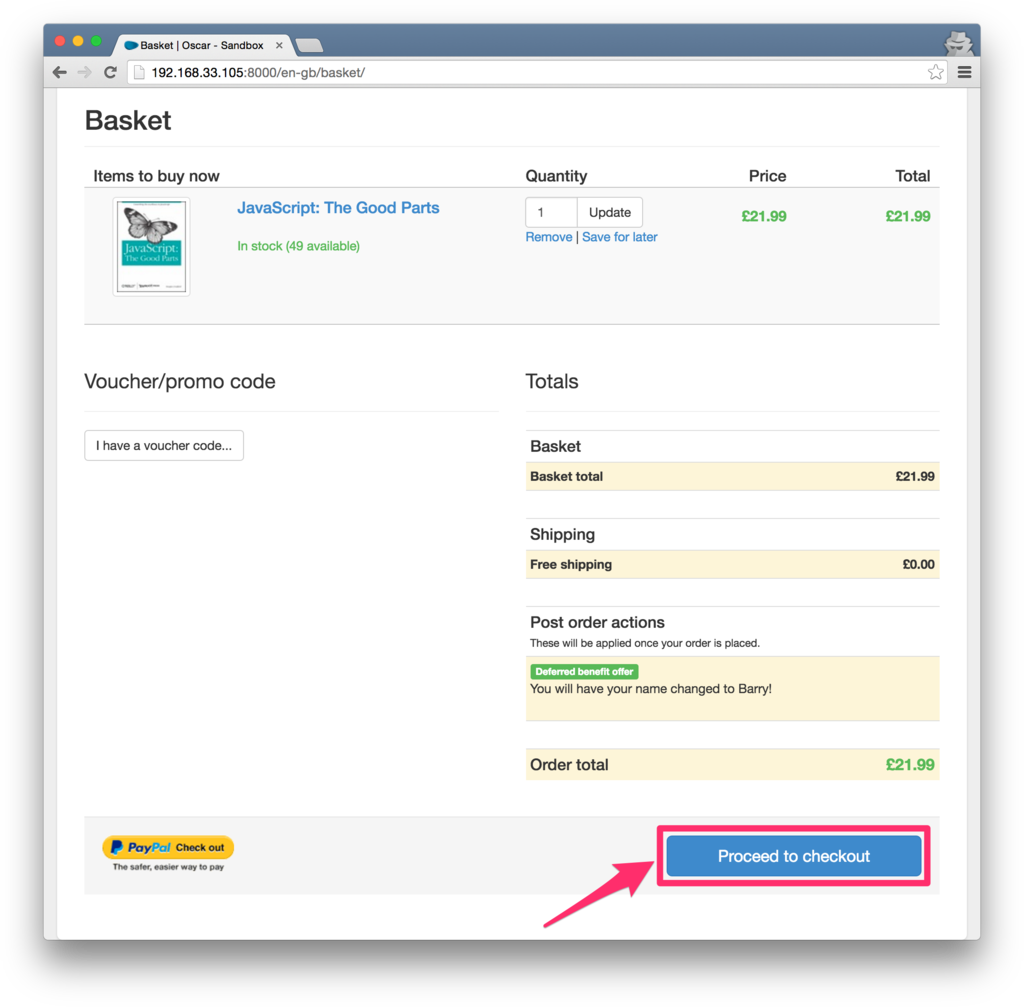Click the green item Price £21.99

click(763, 216)
